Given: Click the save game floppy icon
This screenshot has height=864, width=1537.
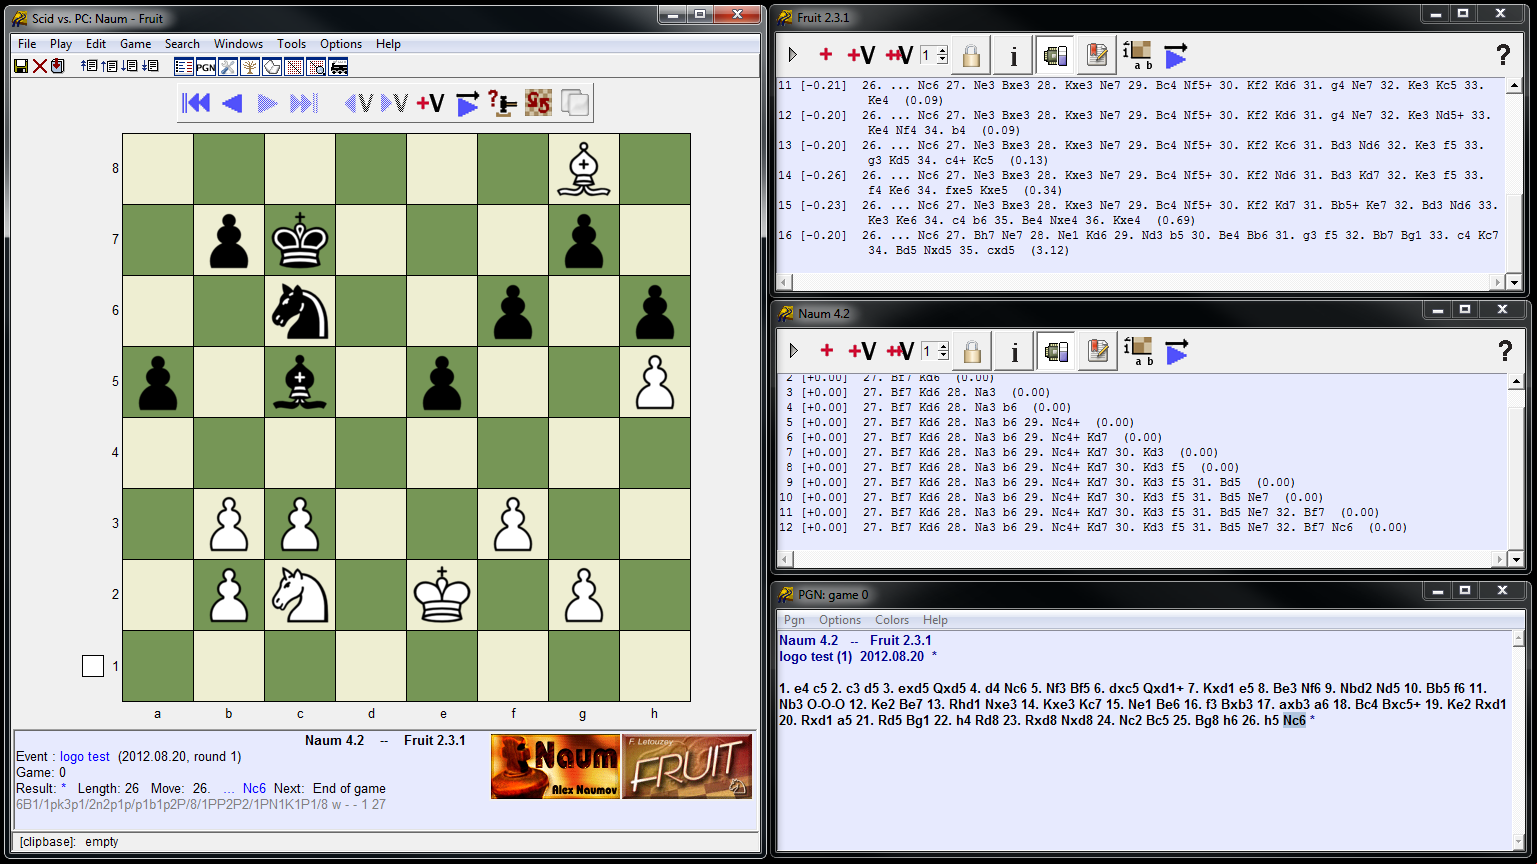Looking at the screenshot, I should click(21, 66).
